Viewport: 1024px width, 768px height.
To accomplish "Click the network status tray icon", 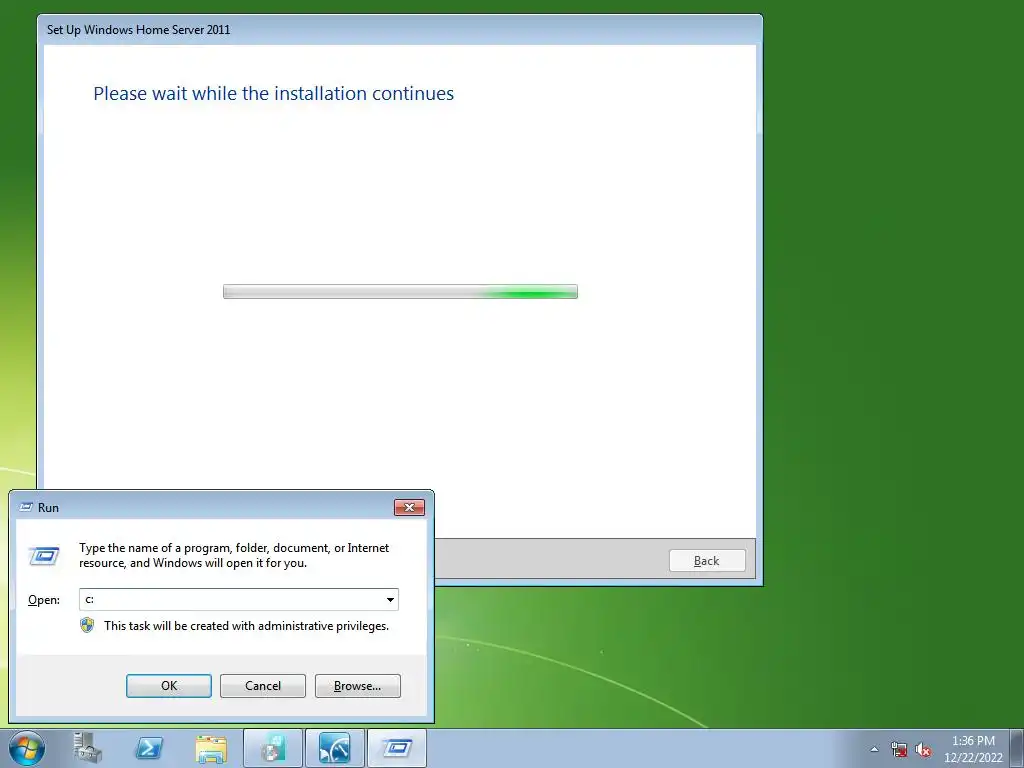I will (899, 750).
